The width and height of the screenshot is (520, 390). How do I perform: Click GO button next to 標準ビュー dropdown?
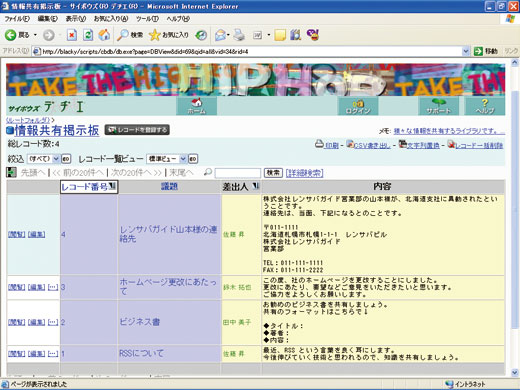[x=193, y=159]
